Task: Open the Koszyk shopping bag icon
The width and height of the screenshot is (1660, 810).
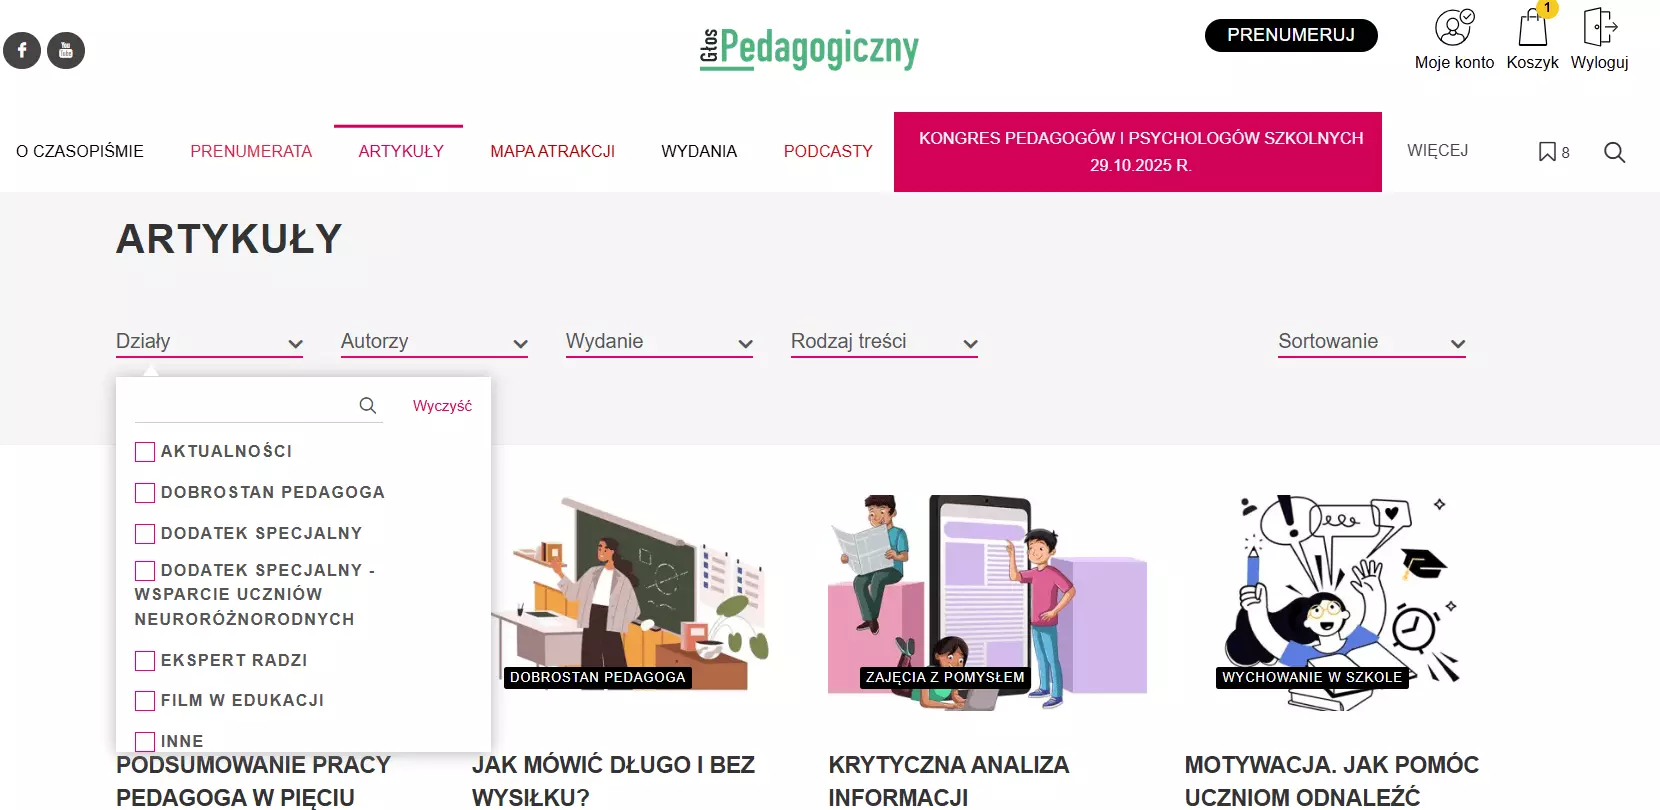Action: (x=1532, y=27)
